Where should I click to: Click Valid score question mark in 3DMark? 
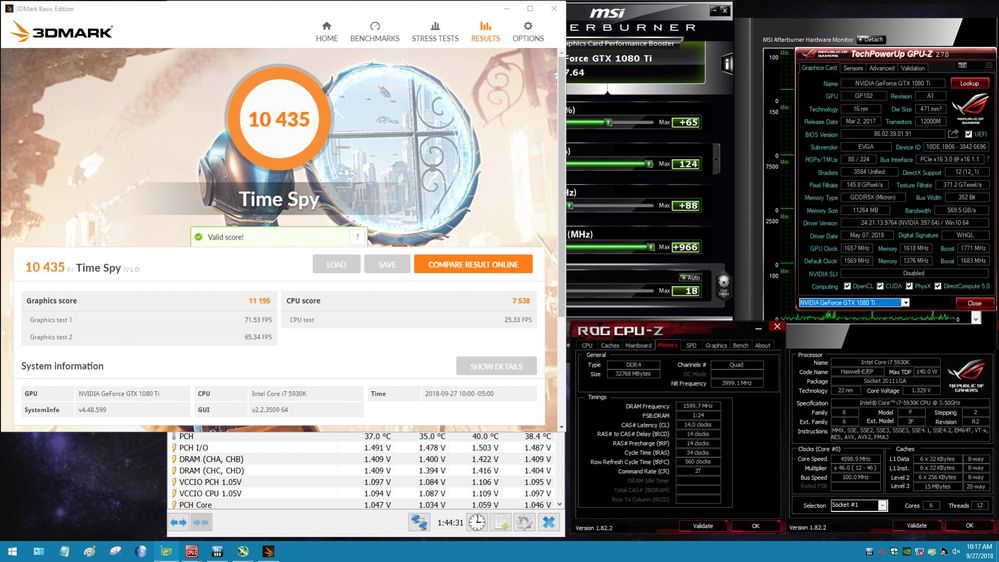click(357, 237)
